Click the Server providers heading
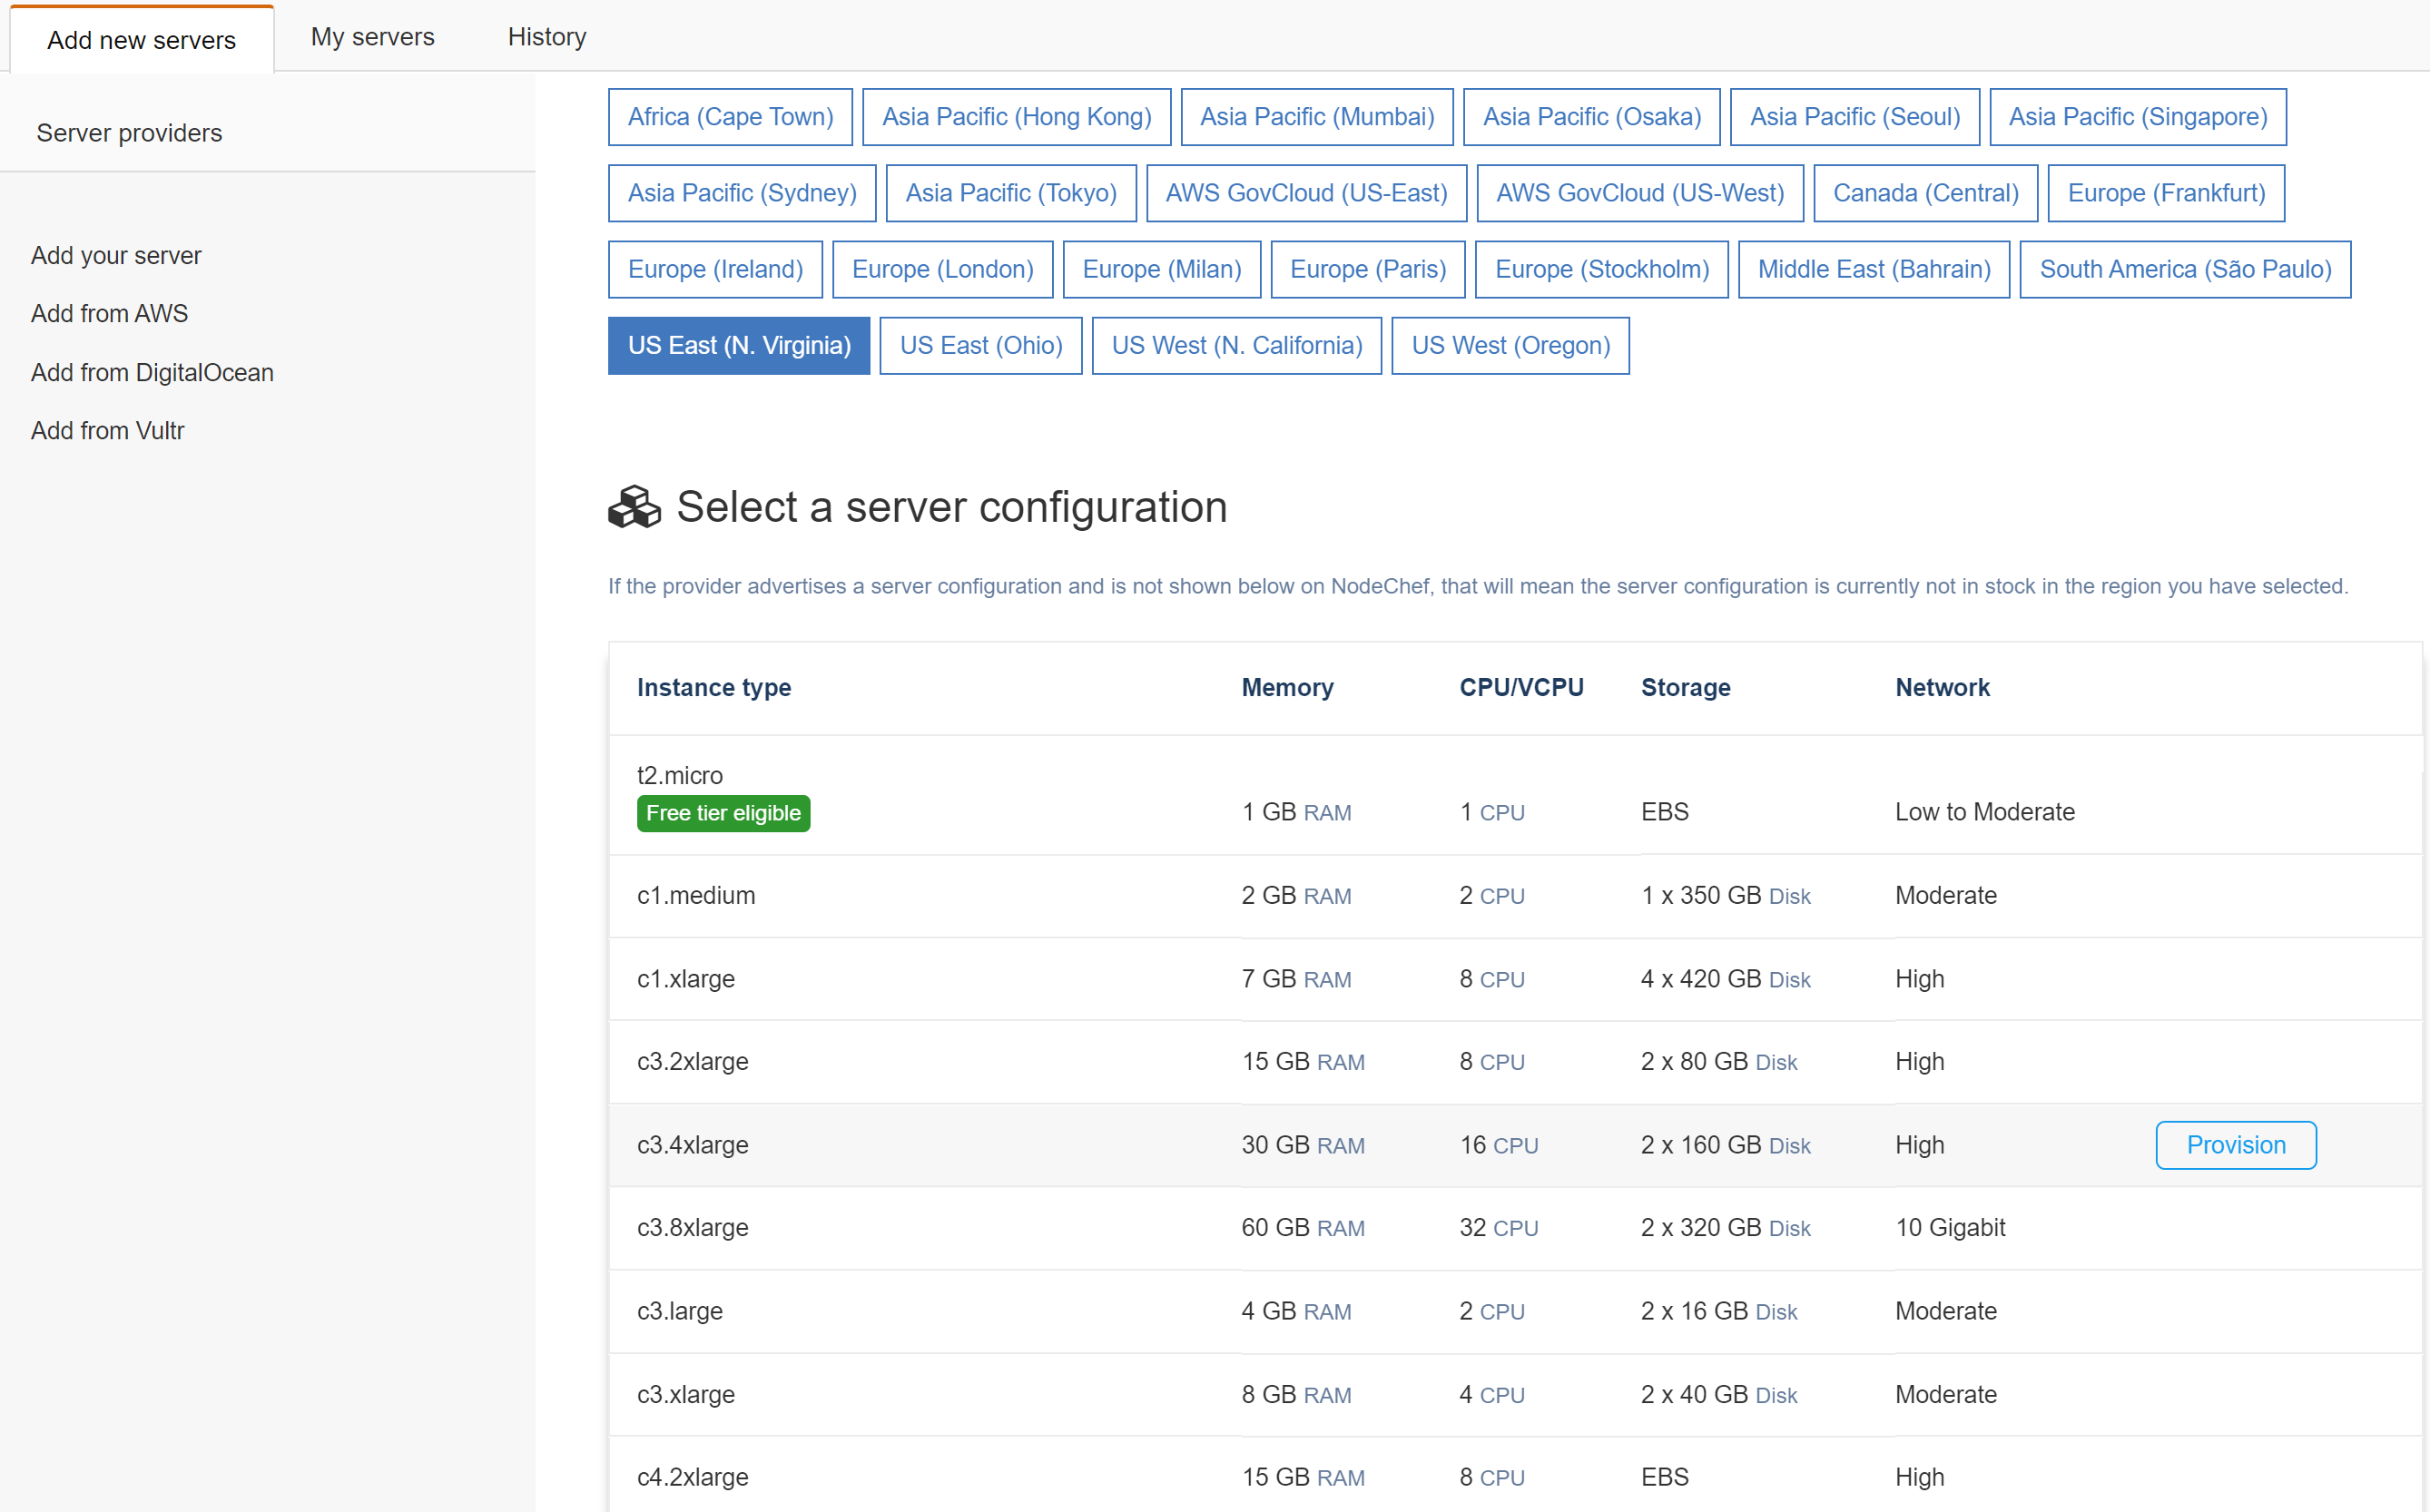Screen dimensions: 2430x1512 click(x=129, y=133)
